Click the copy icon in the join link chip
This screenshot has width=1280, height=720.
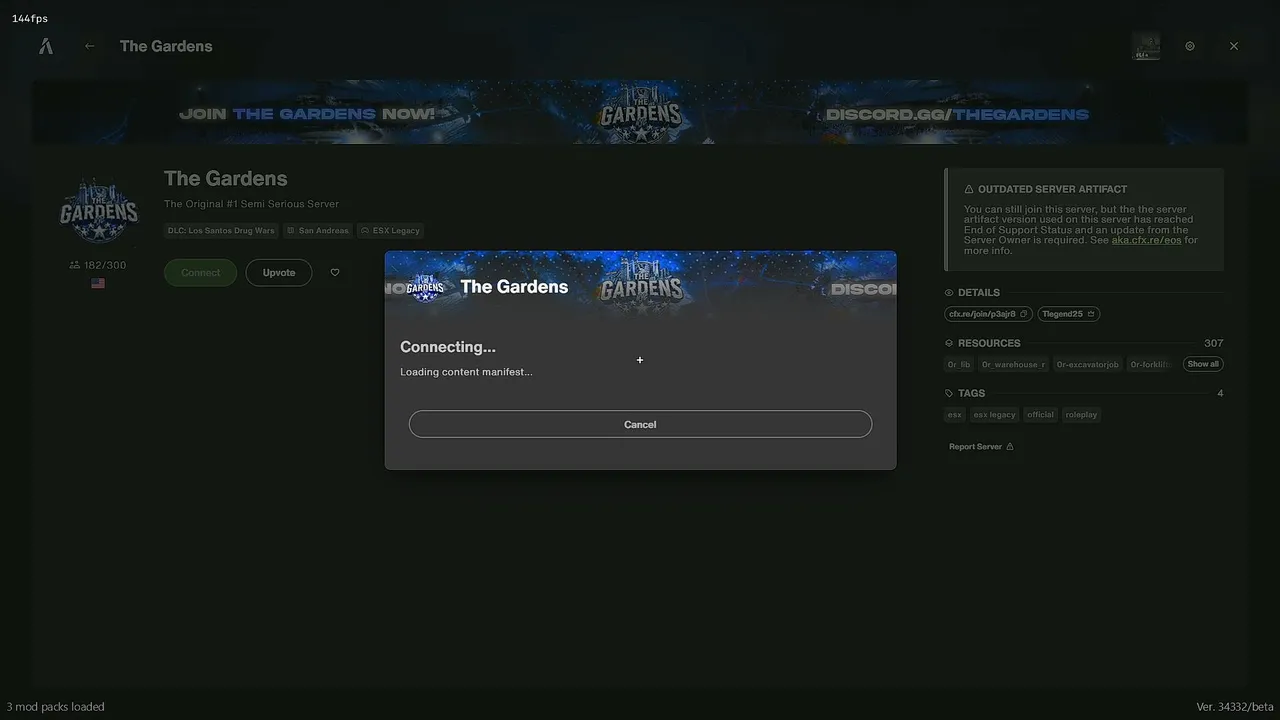(x=1023, y=314)
